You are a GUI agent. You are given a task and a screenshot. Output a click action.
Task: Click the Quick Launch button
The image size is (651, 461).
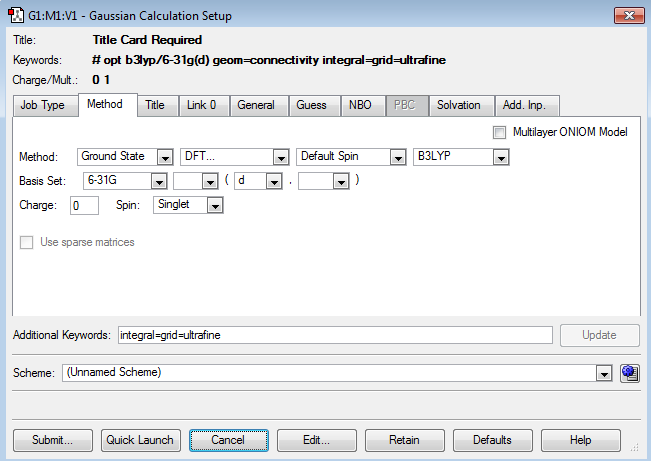tap(141, 440)
